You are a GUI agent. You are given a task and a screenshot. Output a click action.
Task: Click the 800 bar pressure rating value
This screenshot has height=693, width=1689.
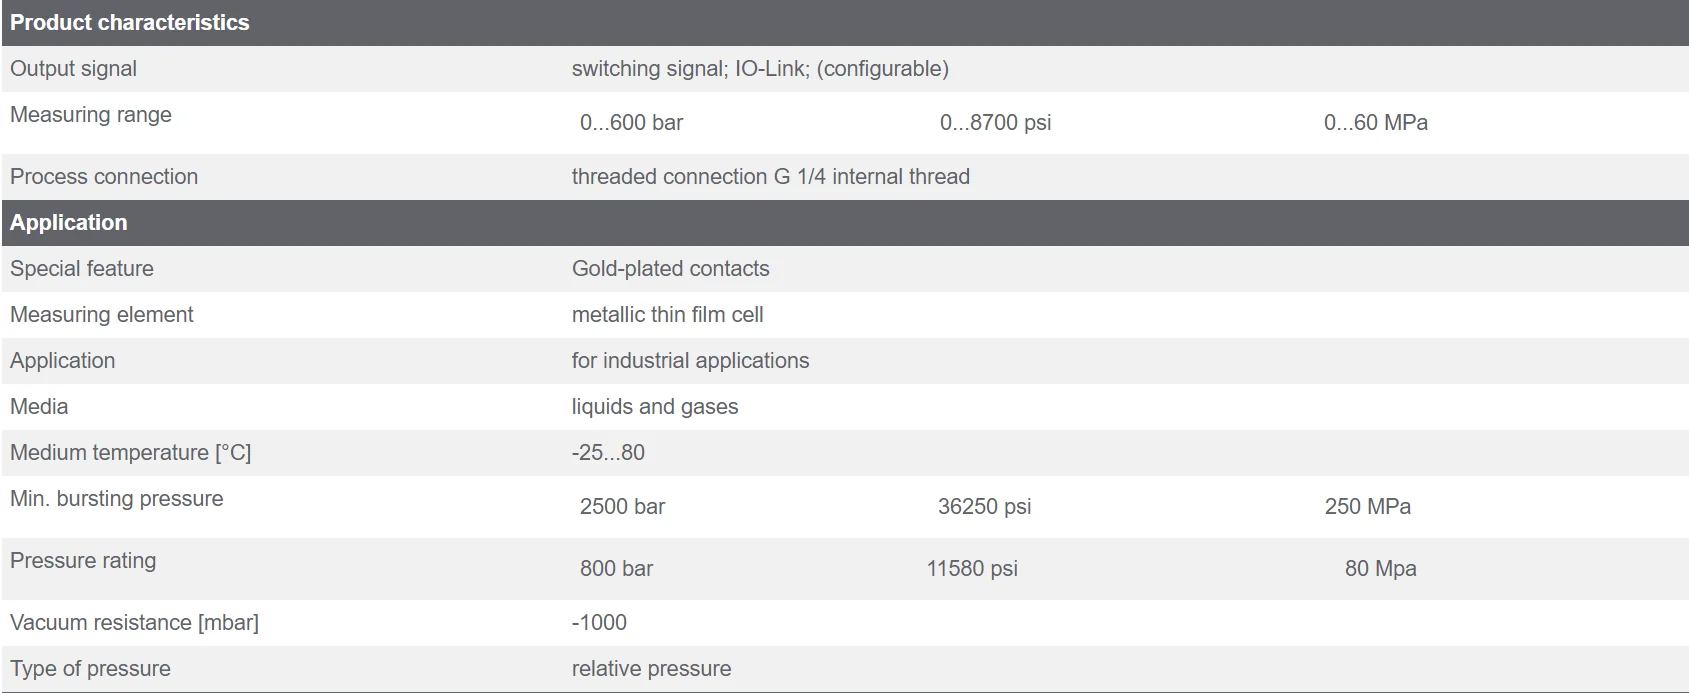(x=616, y=569)
